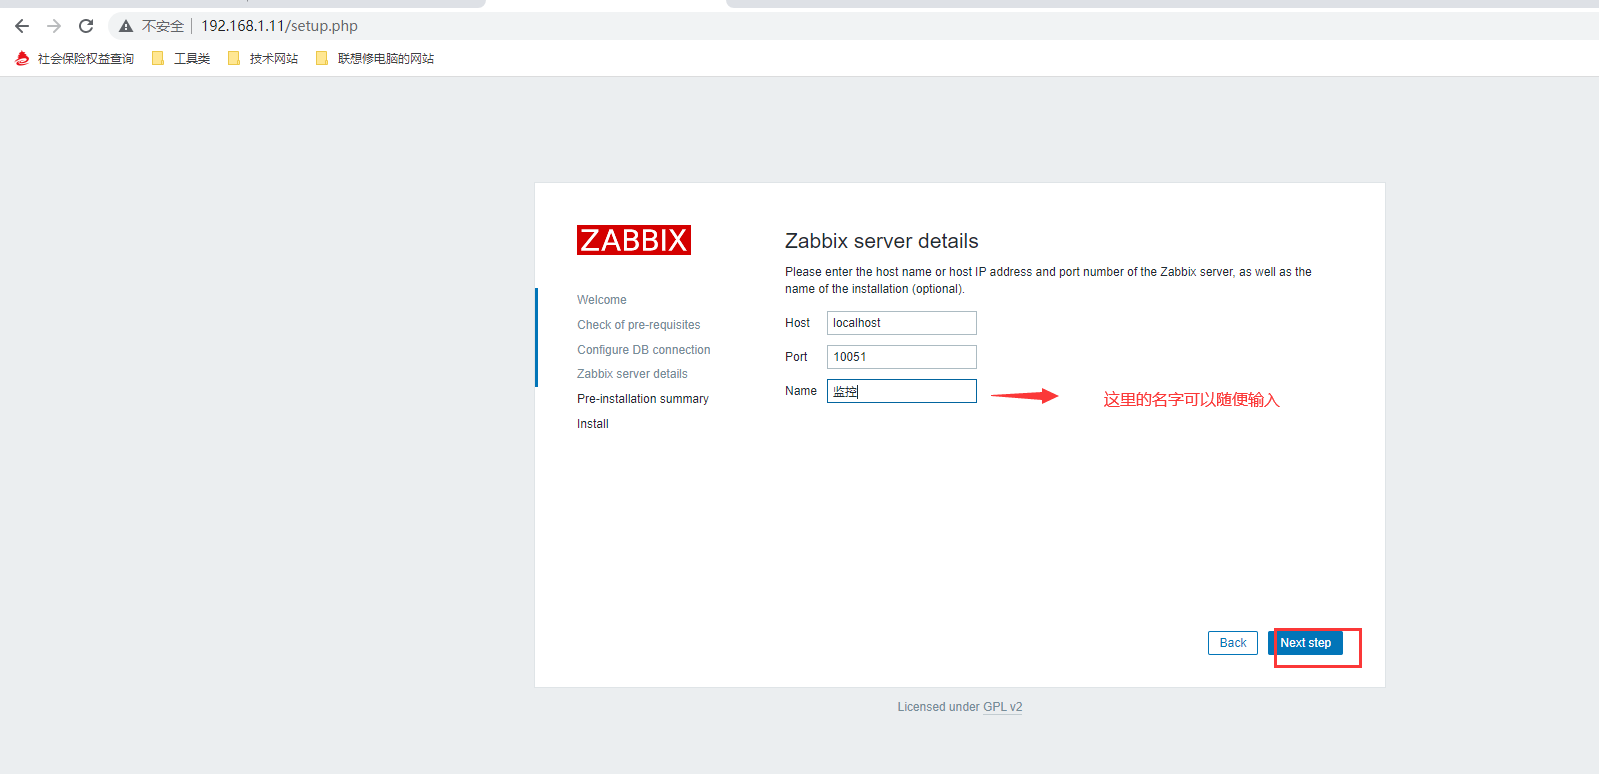The width and height of the screenshot is (1599, 774).
Task: Click the ZABBIX logo
Action: point(634,240)
